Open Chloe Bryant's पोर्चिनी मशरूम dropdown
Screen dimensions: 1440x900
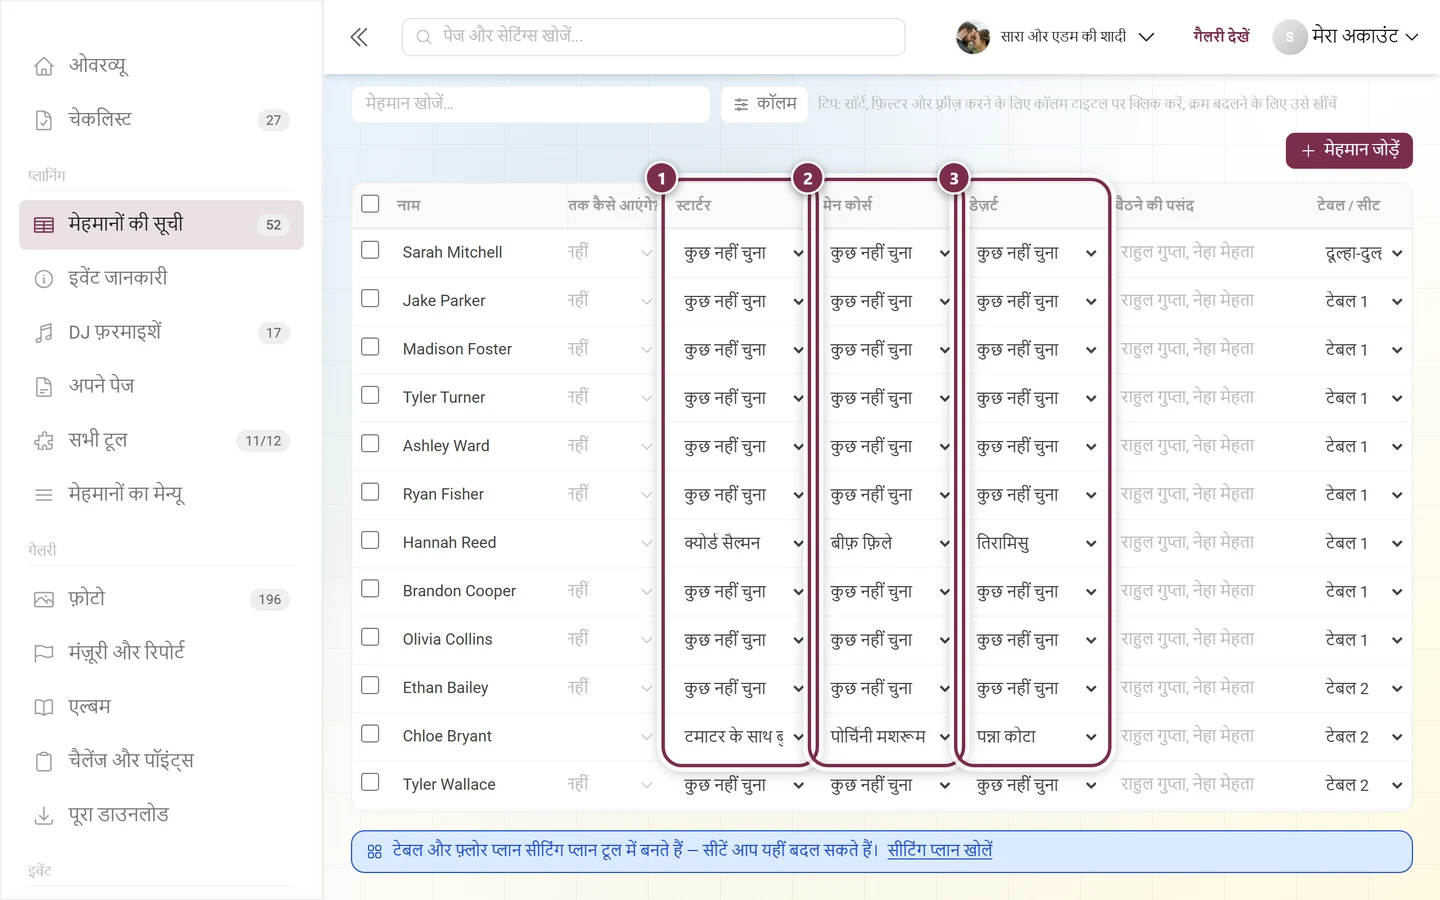coord(889,737)
